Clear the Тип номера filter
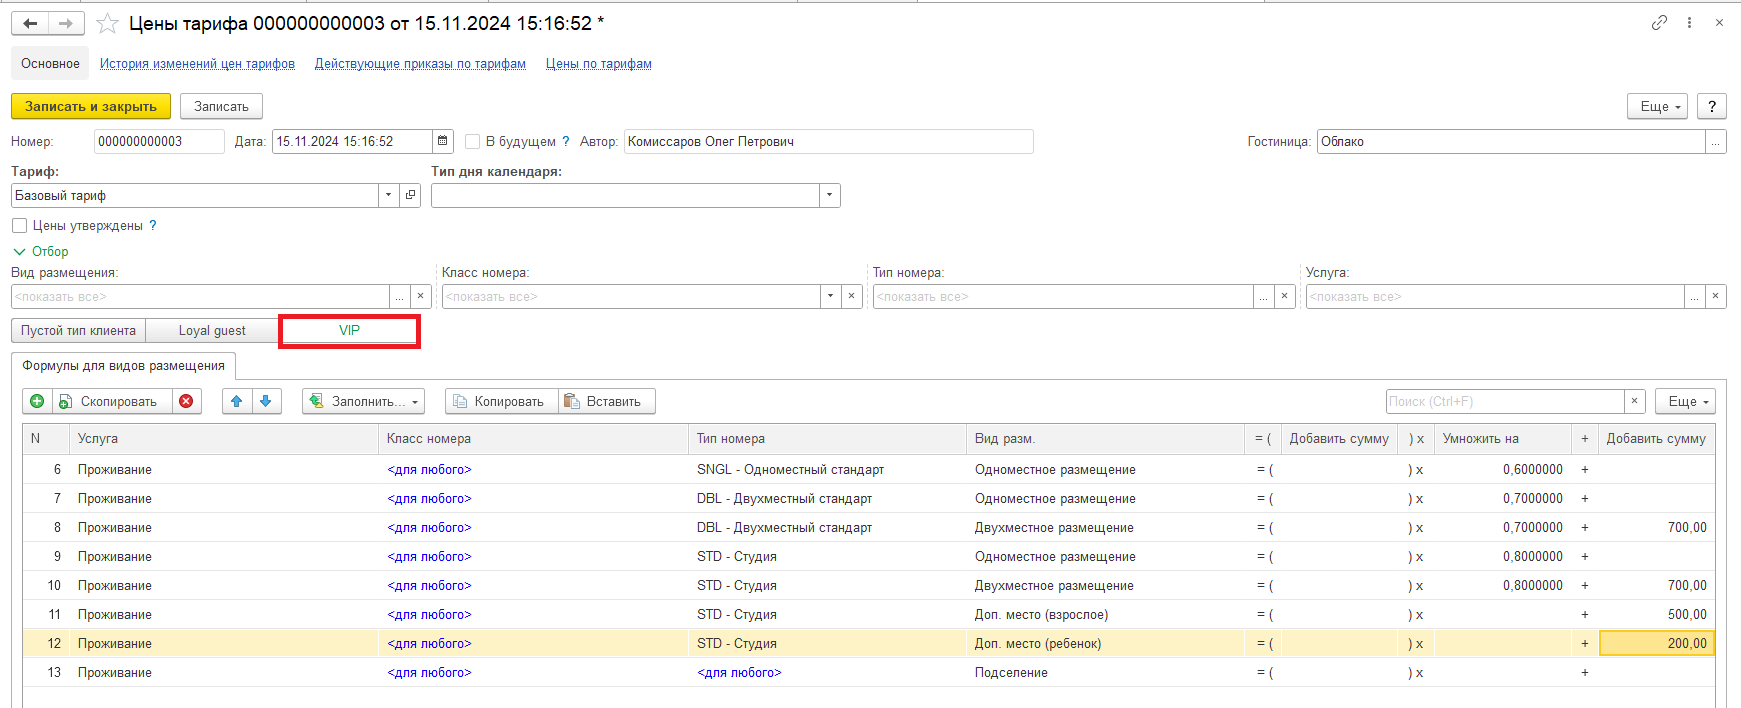1741x708 pixels. click(1285, 296)
